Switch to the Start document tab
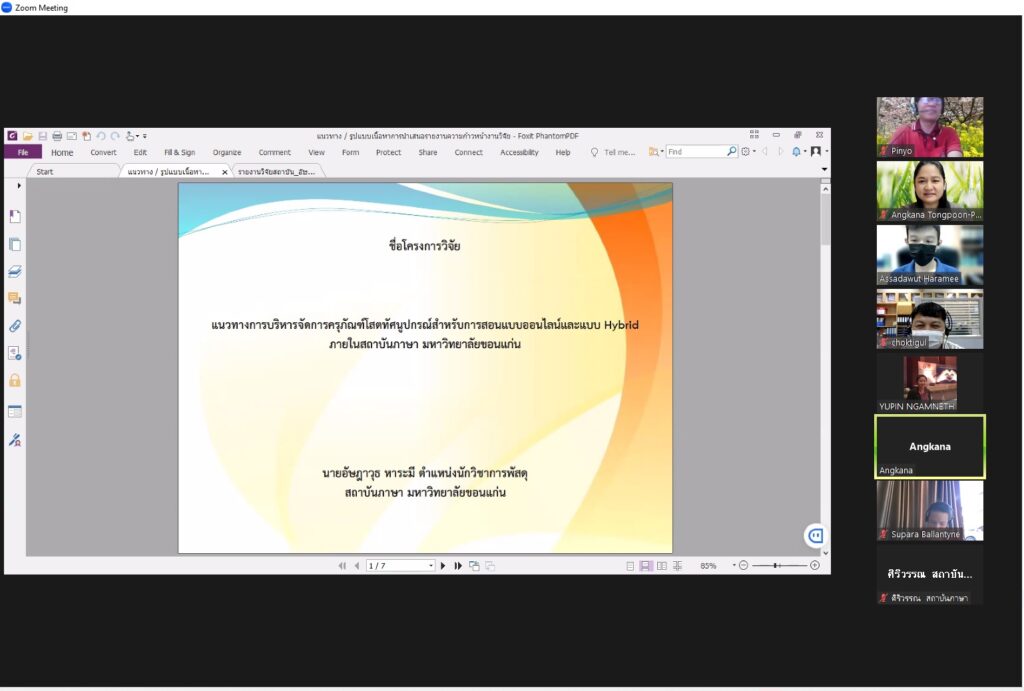1024x691 pixels. click(x=45, y=172)
